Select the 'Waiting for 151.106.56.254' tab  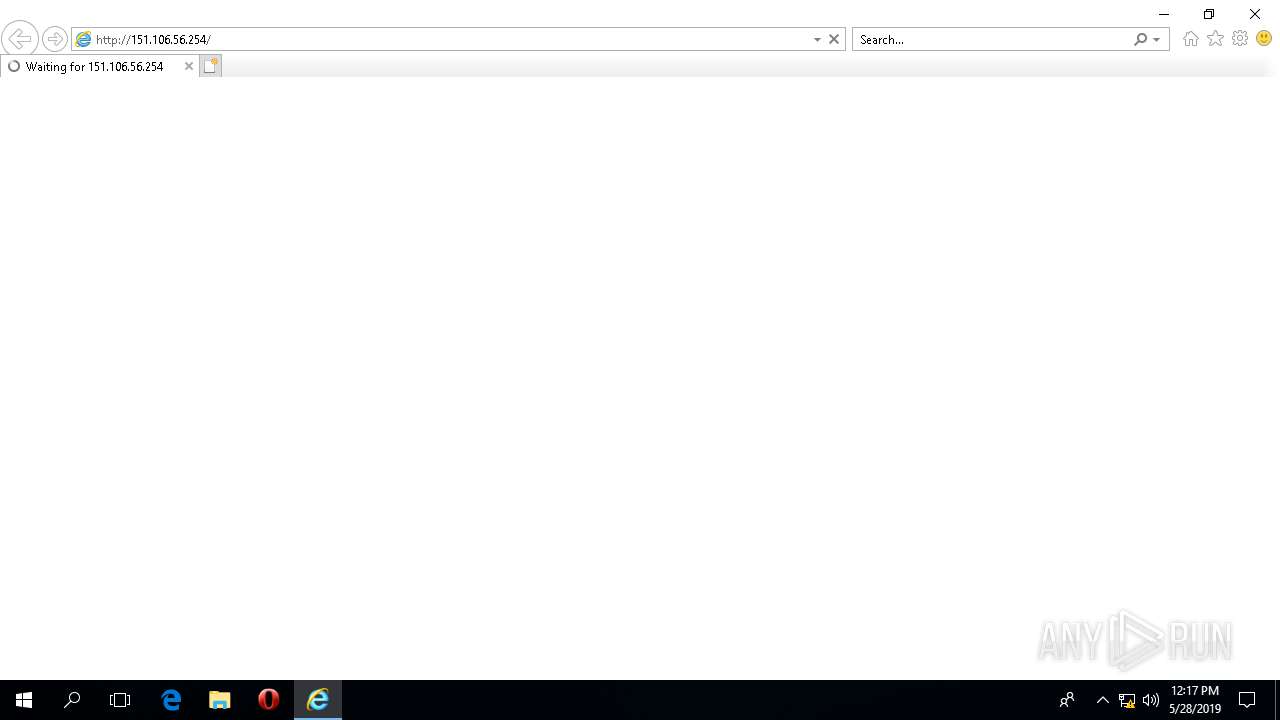click(98, 66)
